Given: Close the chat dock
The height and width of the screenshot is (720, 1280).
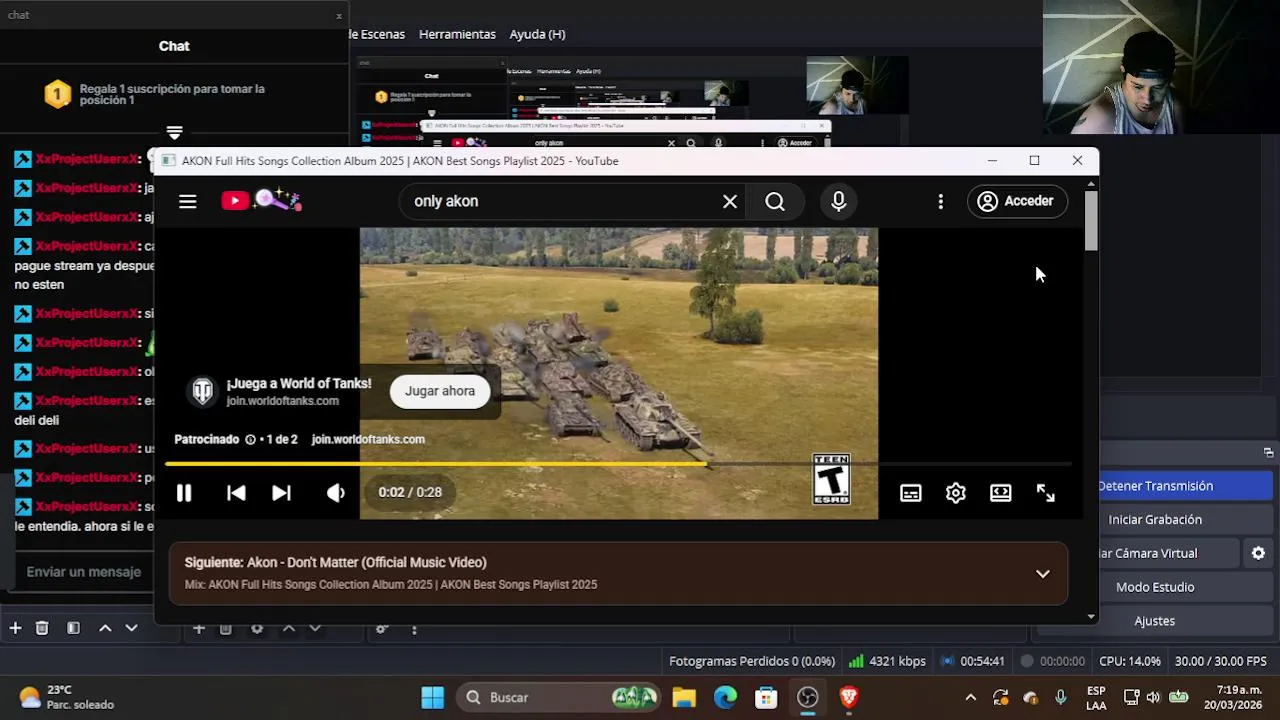Looking at the screenshot, I should (339, 15).
